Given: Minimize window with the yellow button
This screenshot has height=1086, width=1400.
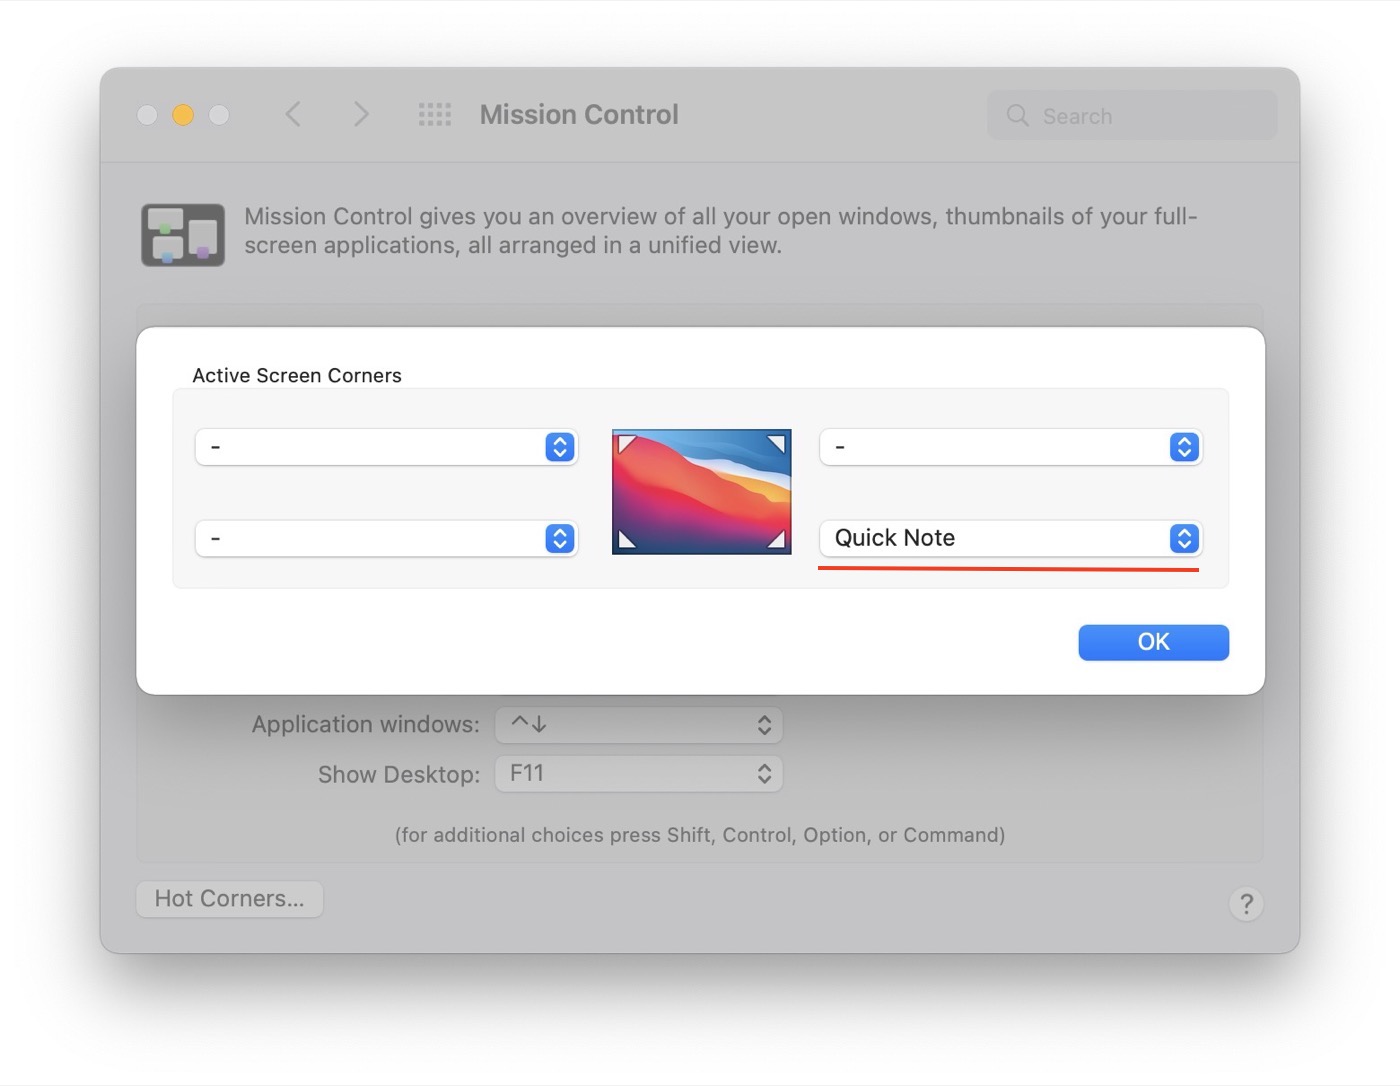Looking at the screenshot, I should pos(183,115).
